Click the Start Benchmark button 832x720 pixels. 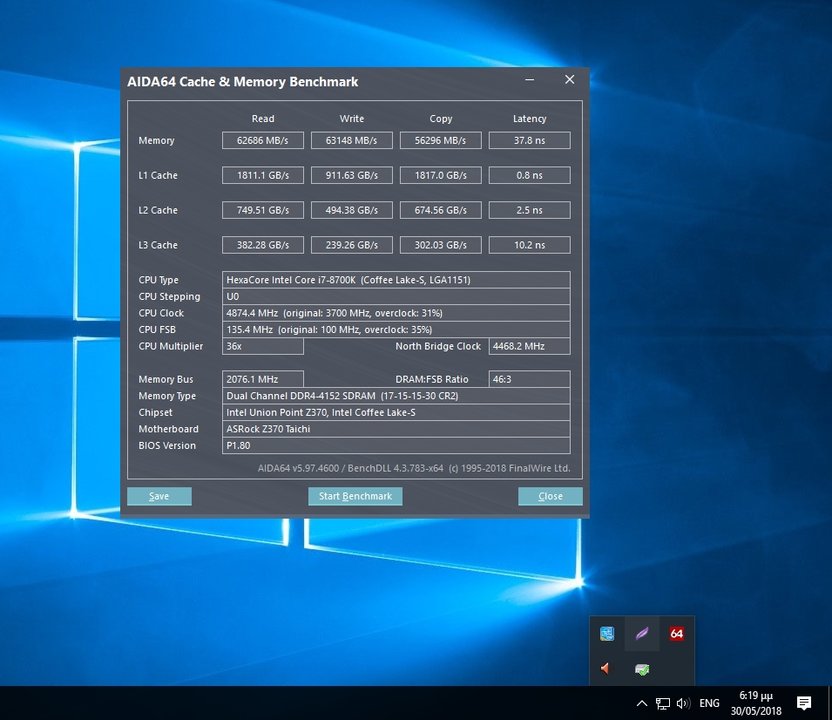(x=355, y=496)
